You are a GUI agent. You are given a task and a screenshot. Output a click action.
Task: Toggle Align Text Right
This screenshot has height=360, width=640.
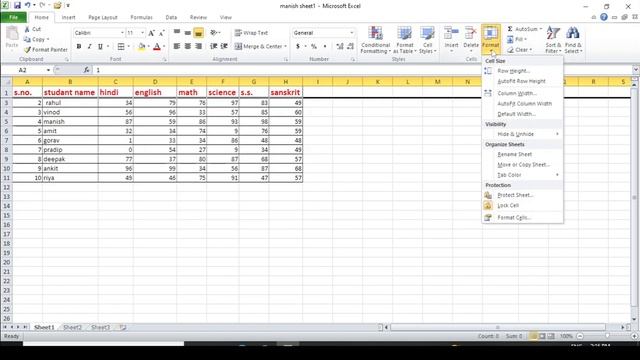coord(199,46)
